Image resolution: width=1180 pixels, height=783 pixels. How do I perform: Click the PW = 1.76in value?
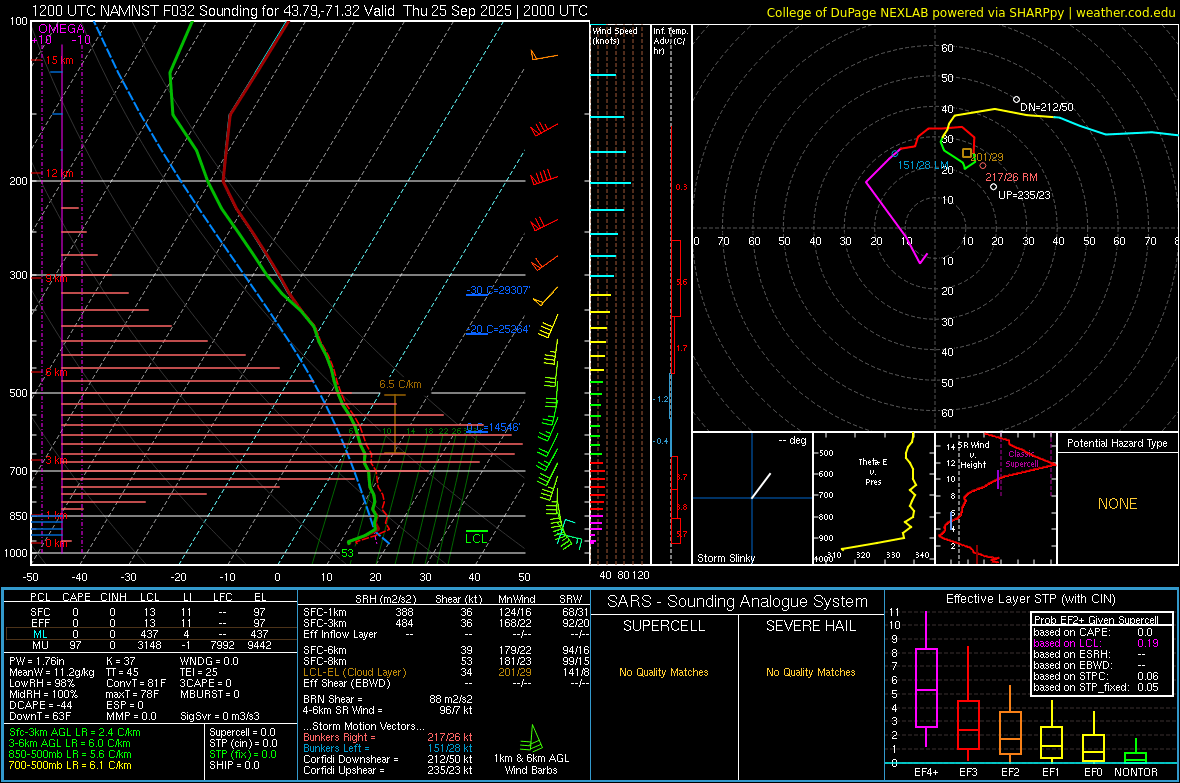click(36, 661)
